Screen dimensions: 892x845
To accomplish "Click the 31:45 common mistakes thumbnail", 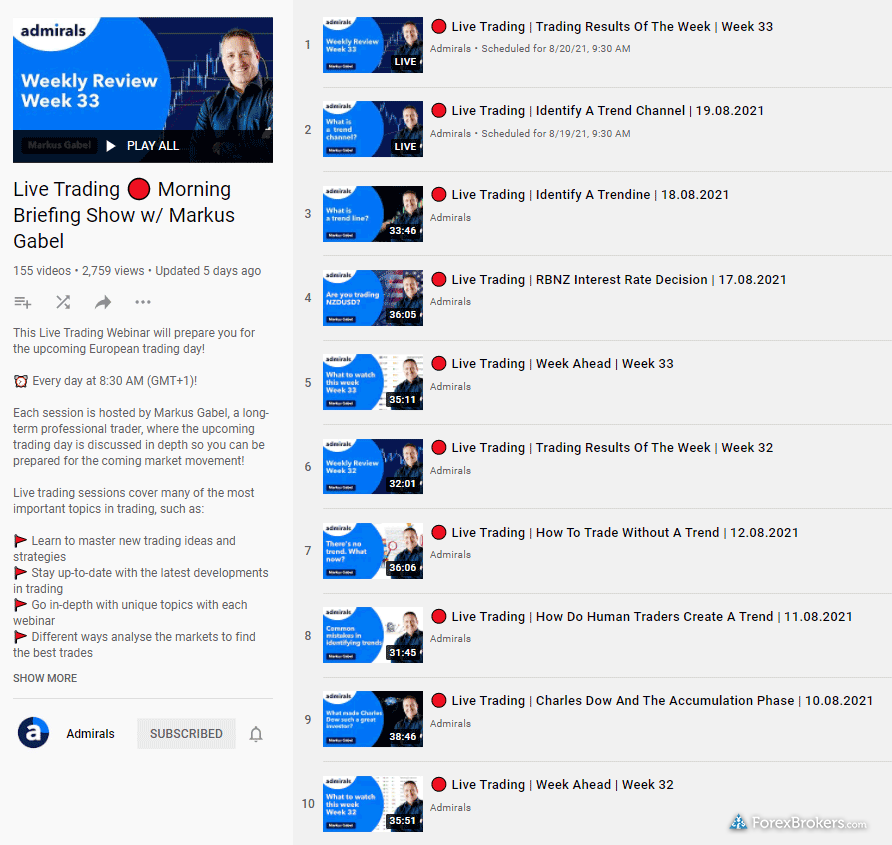I will (x=373, y=635).
